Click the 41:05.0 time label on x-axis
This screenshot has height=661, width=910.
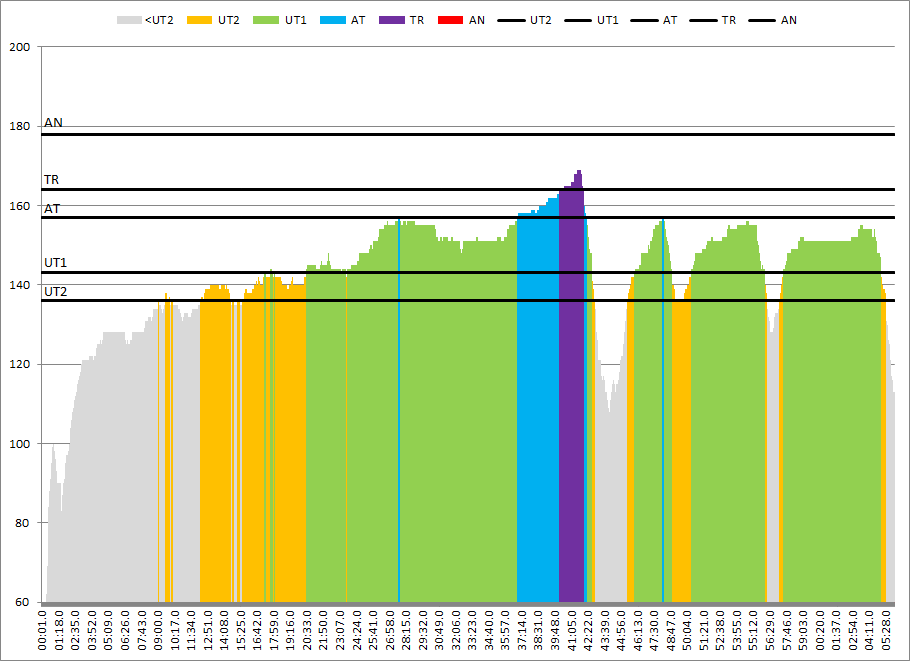(573, 630)
